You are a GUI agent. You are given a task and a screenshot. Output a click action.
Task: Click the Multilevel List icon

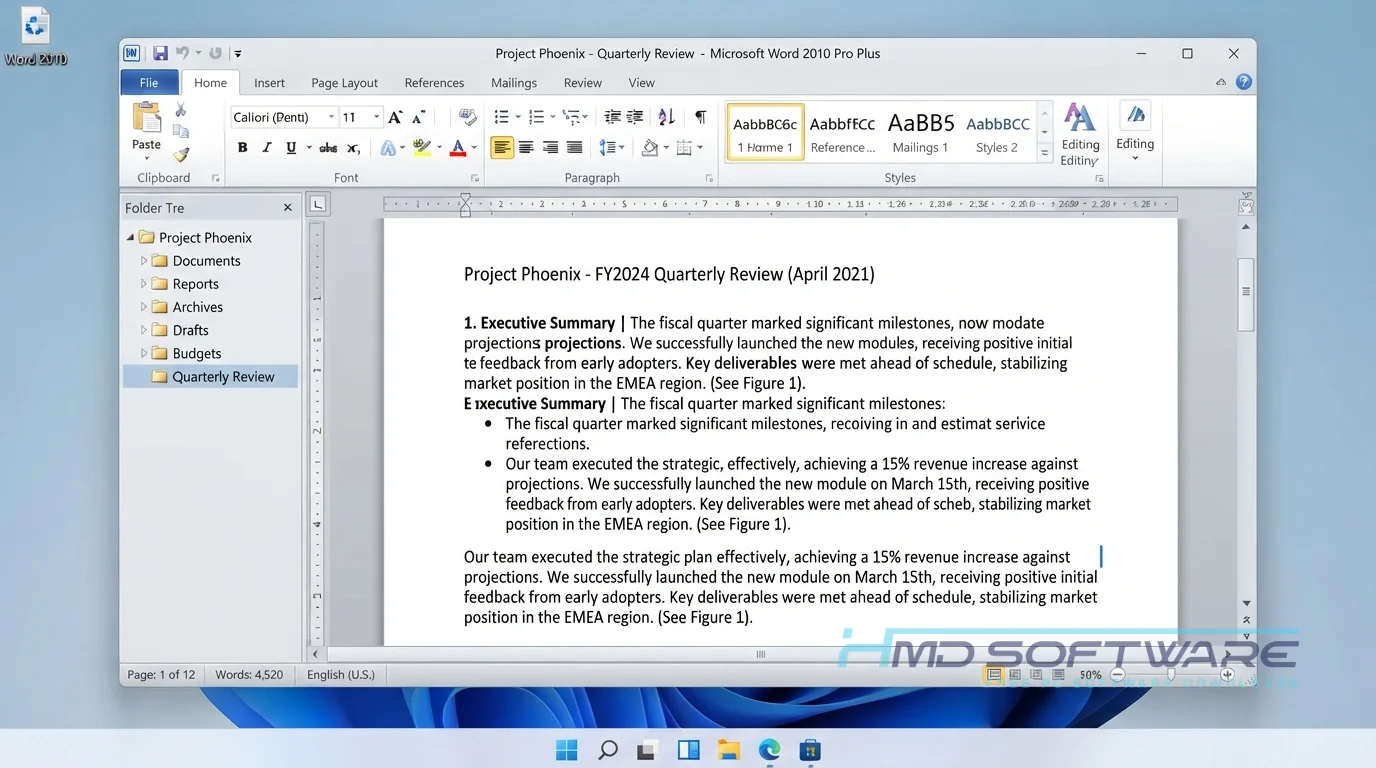(570, 117)
